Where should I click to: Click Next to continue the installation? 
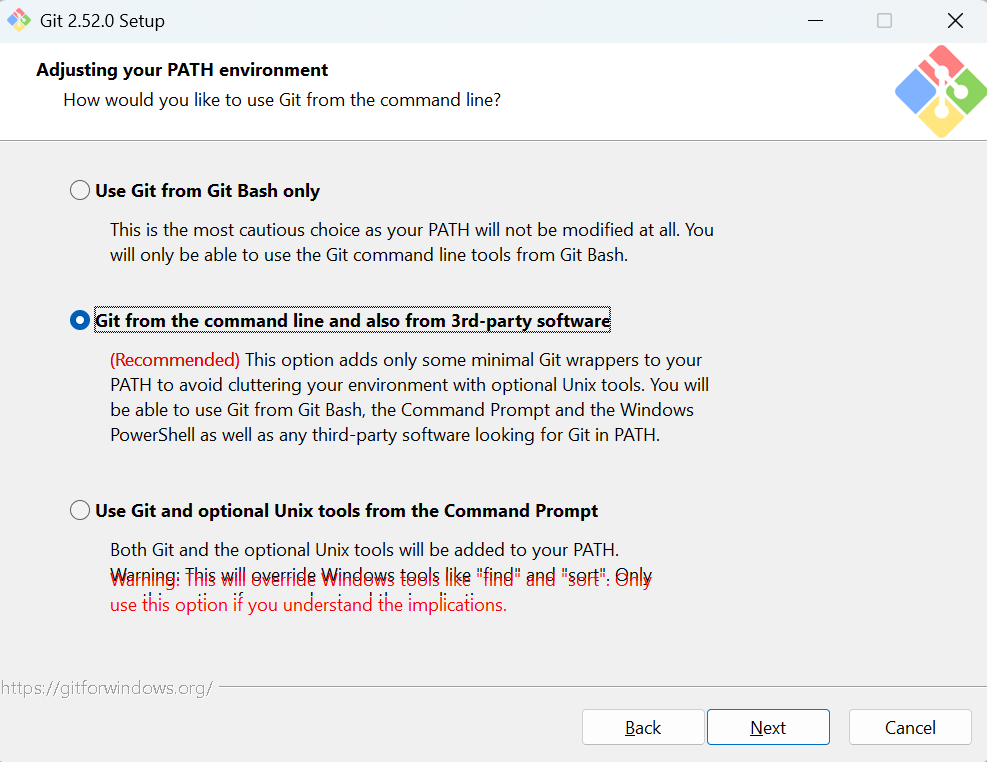click(768, 727)
